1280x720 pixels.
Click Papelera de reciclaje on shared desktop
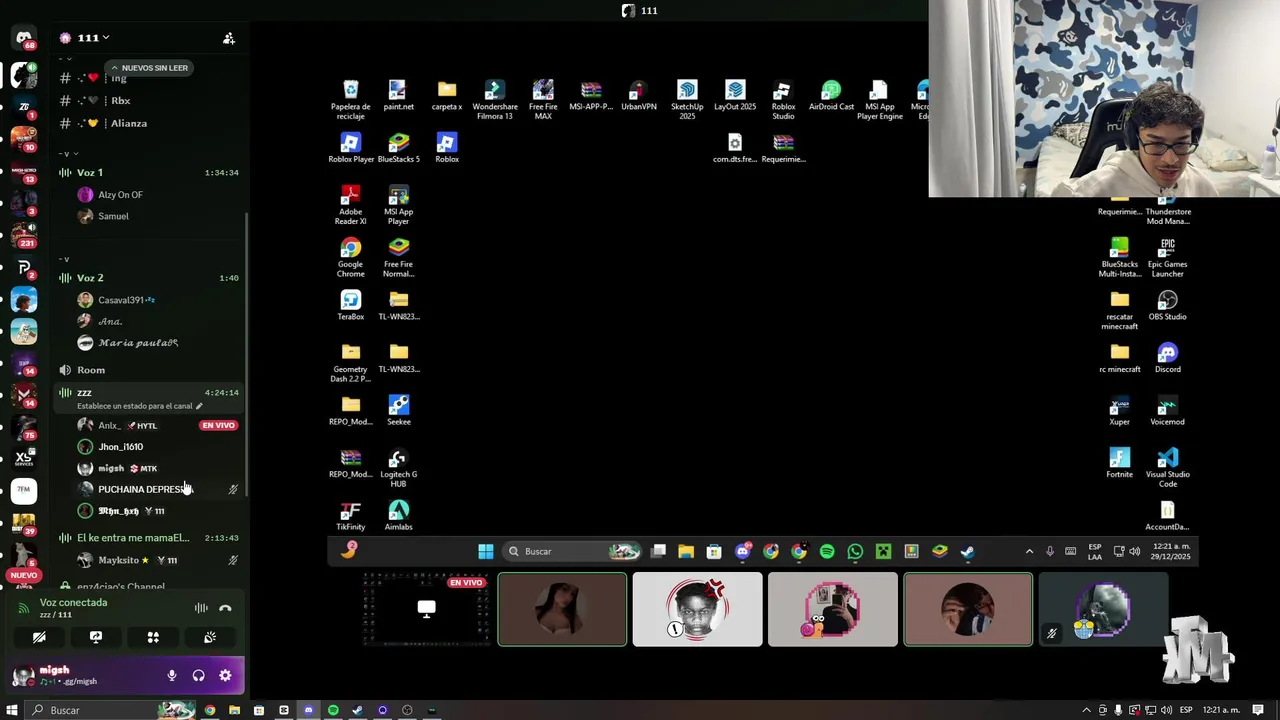(x=350, y=99)
